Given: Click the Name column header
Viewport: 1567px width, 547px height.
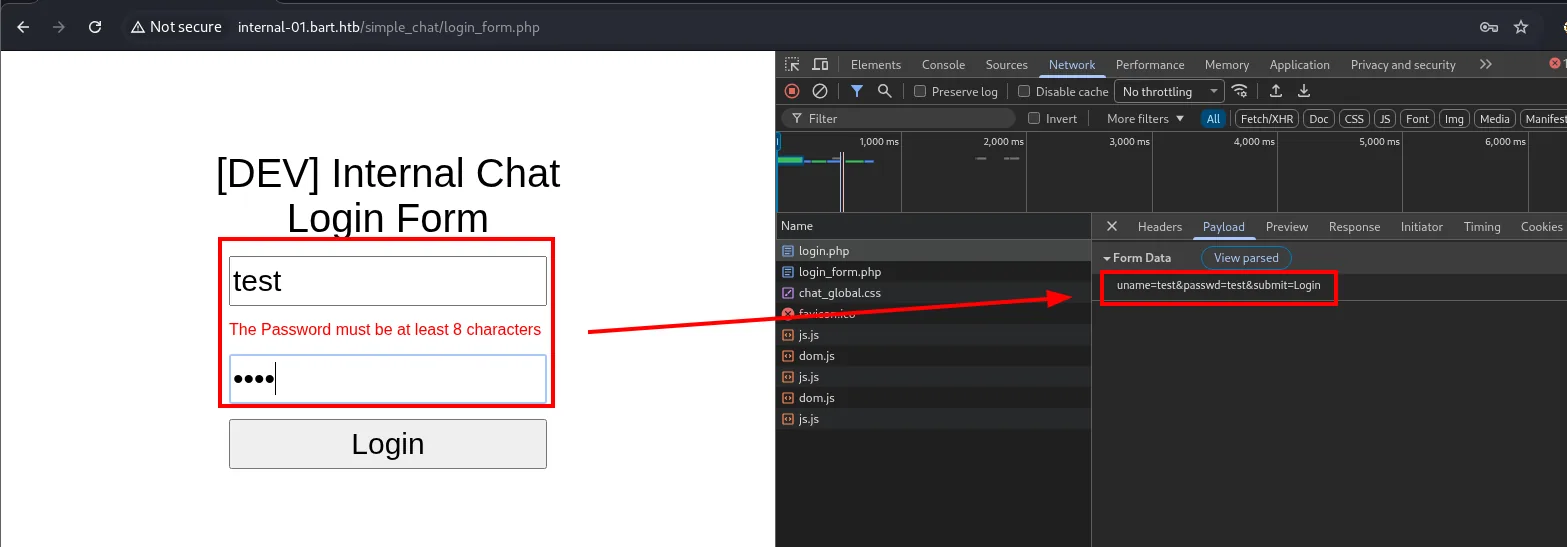Looking at the screenshot, I should [933, 226].
